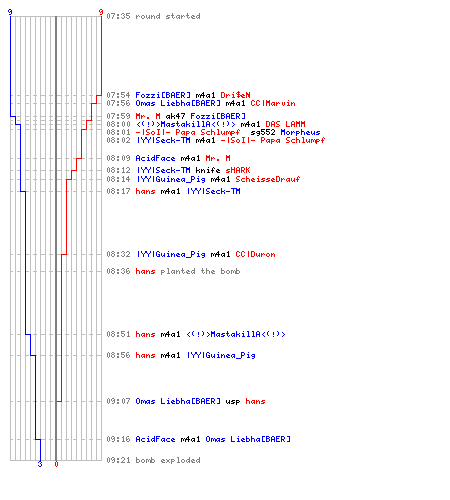The image size is (450, 500).
Task: Click the blue team final count 3
Action: tap(40, 464)
